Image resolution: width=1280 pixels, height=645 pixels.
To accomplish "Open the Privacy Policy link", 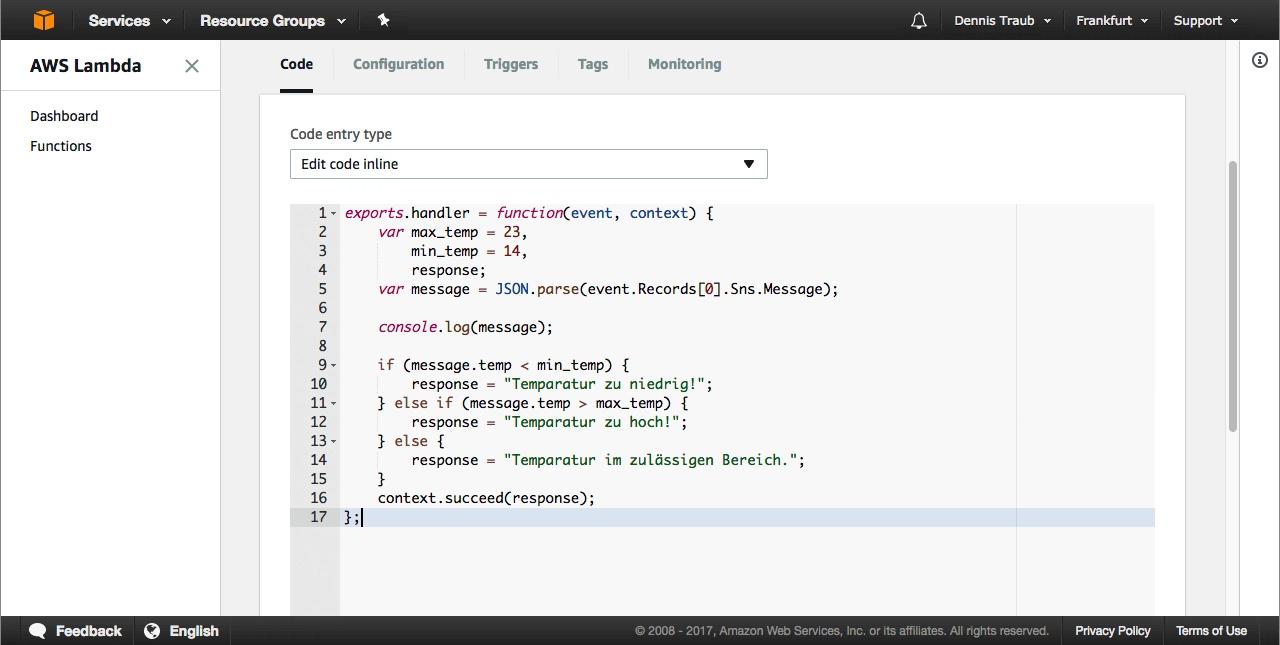I will (x=1112, y=631).
